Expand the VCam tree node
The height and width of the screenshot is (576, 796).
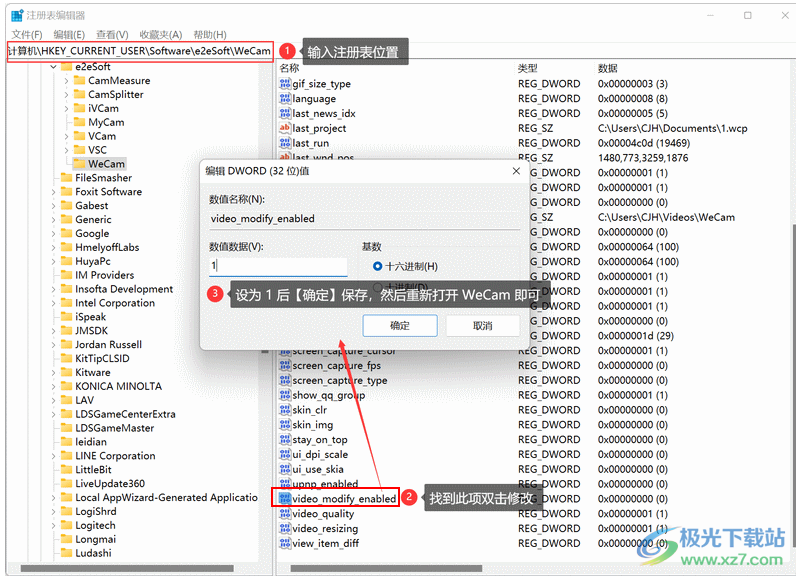66,136
